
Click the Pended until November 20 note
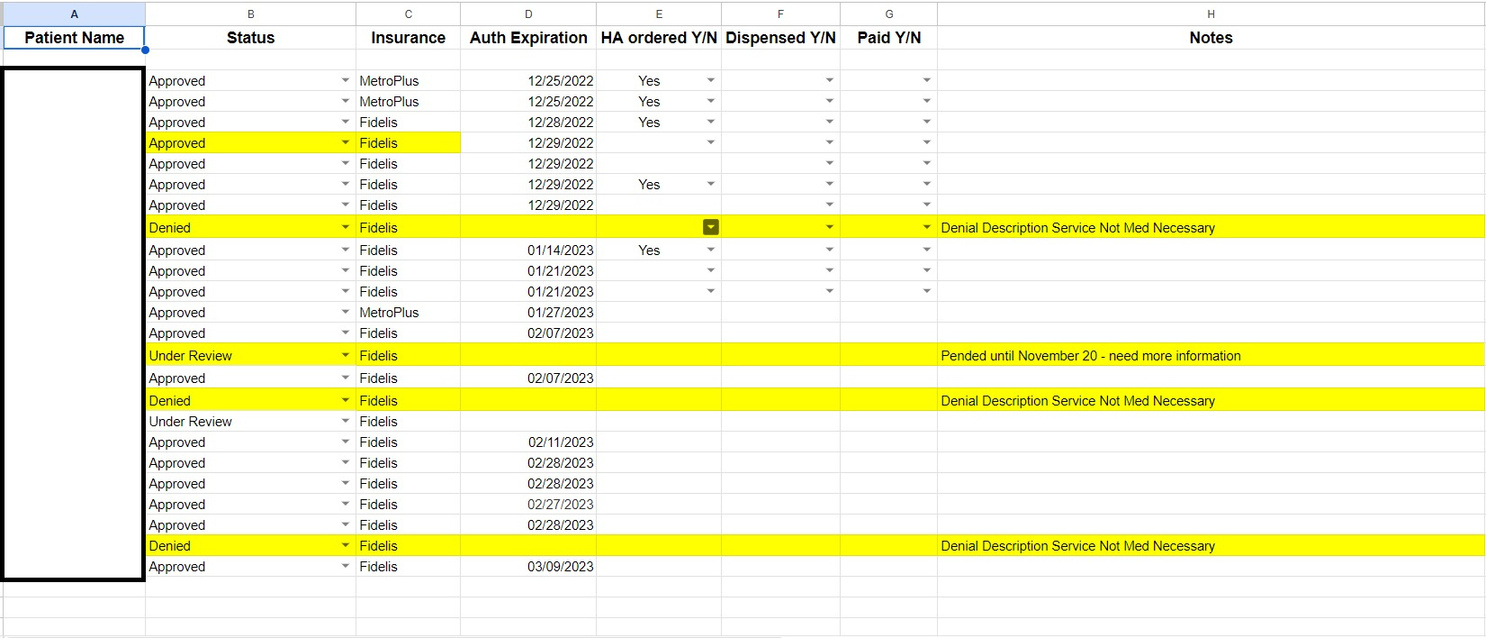[x=1091, y=355]
